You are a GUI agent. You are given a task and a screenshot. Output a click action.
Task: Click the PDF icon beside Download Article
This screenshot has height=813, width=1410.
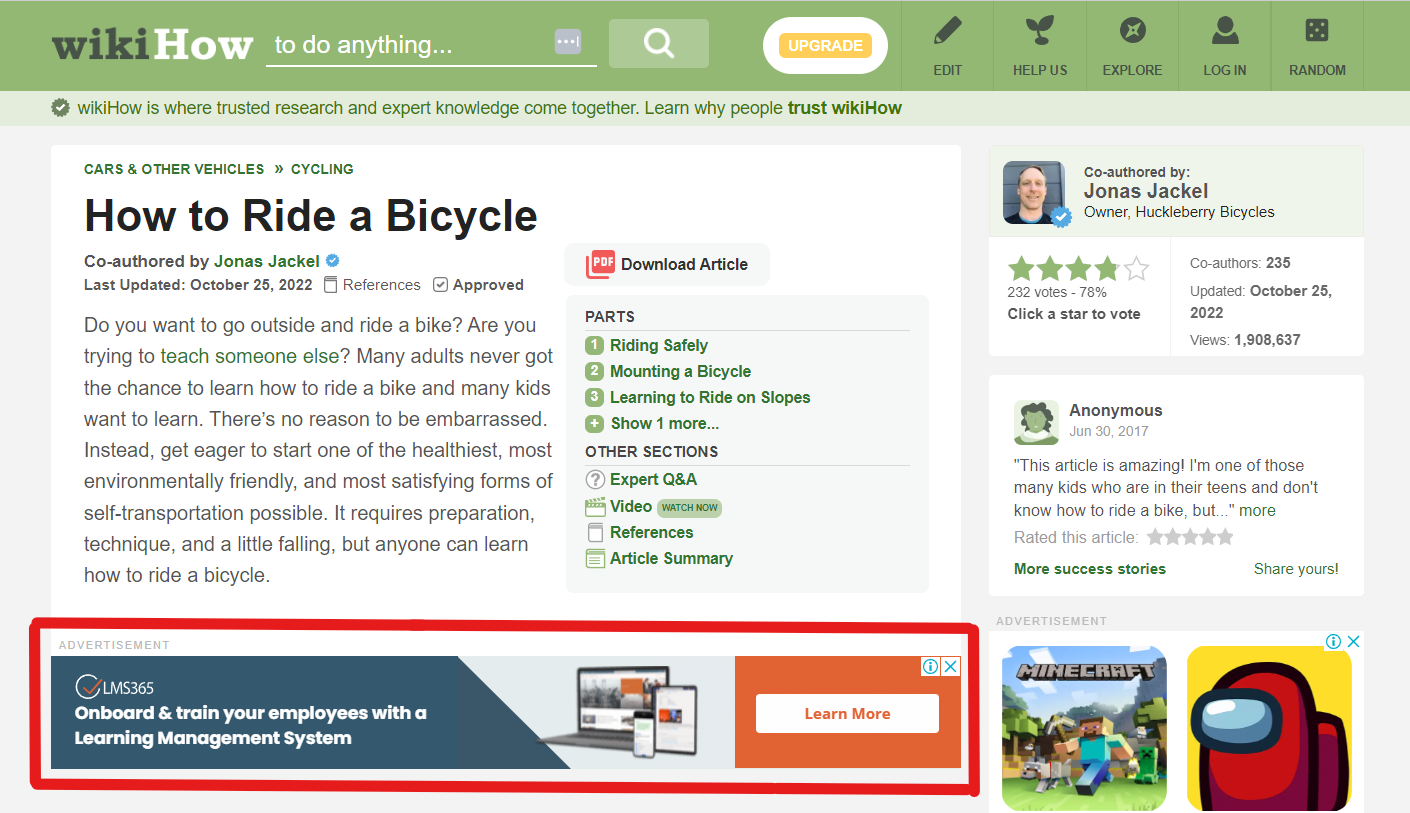(x=601, y=264)
